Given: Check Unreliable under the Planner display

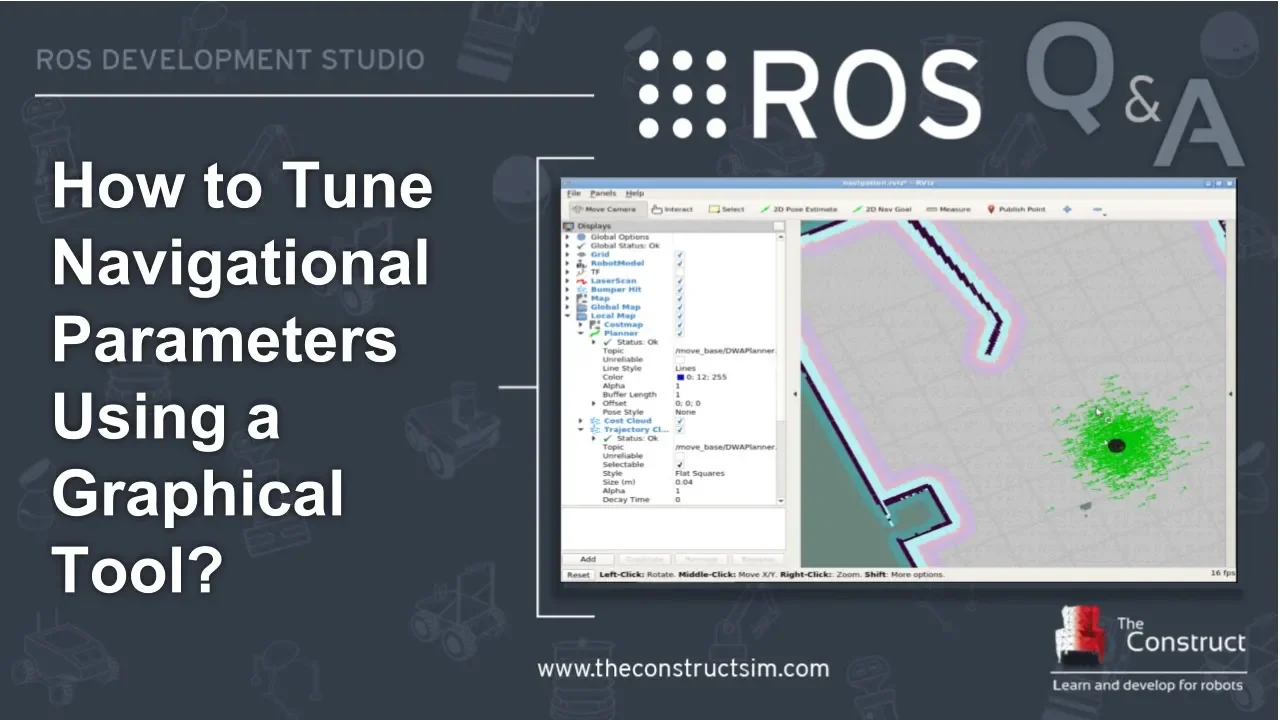Looking at the screenshot, I should point(680,360).
